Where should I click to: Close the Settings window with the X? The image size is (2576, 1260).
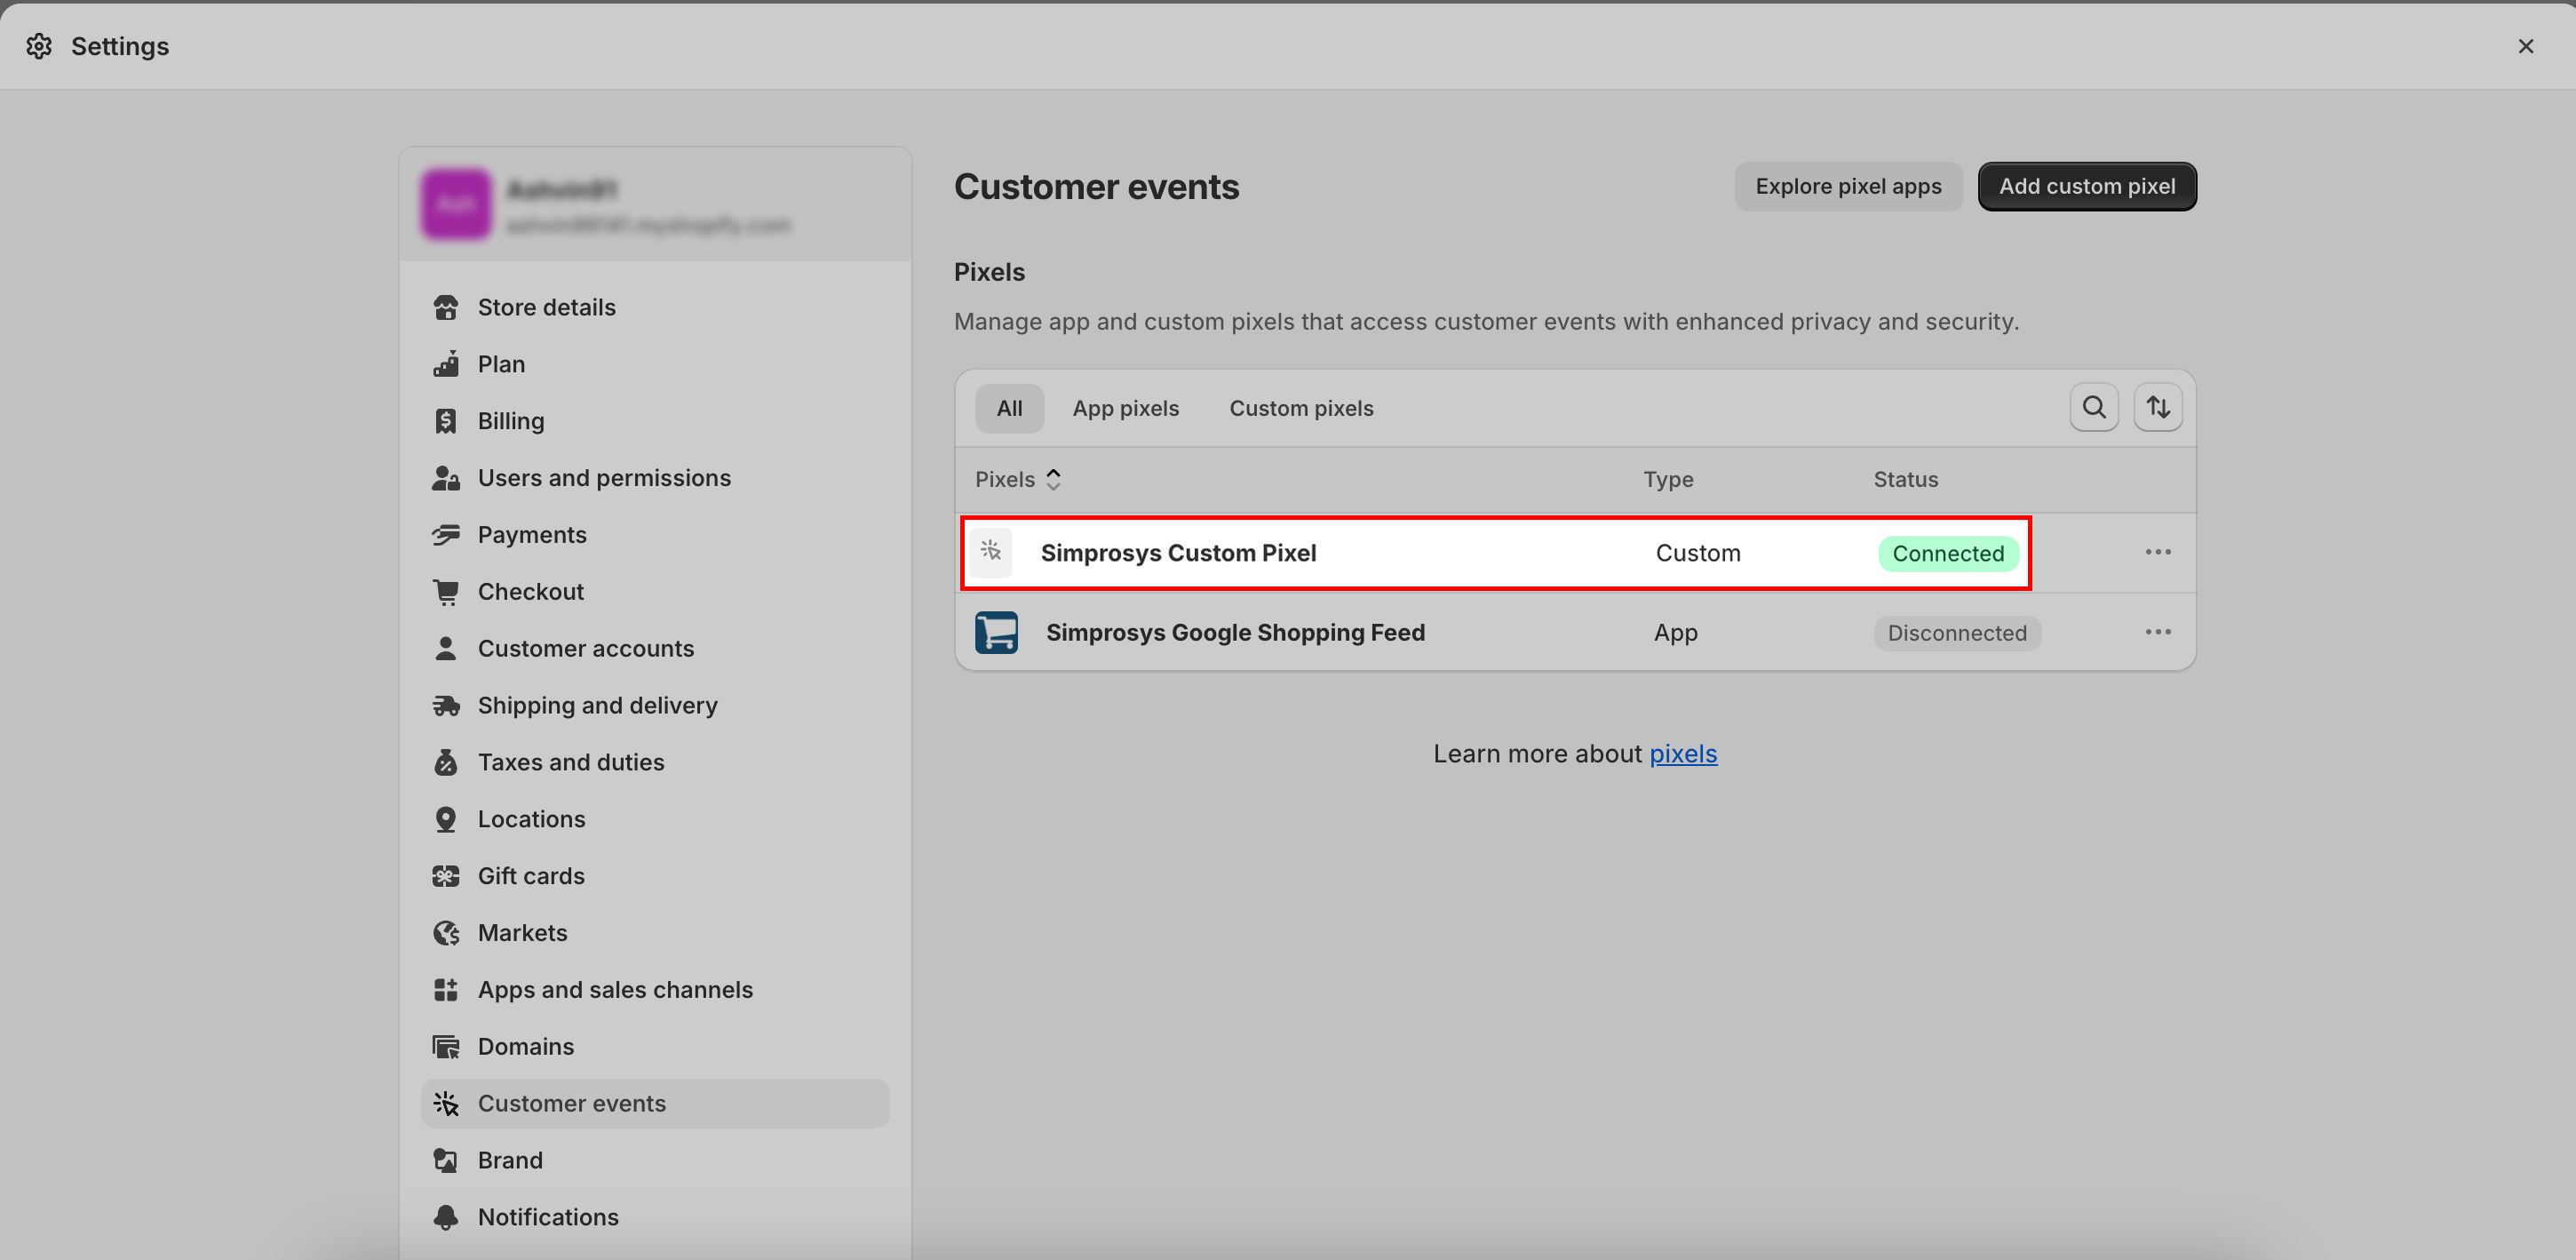2525,46
